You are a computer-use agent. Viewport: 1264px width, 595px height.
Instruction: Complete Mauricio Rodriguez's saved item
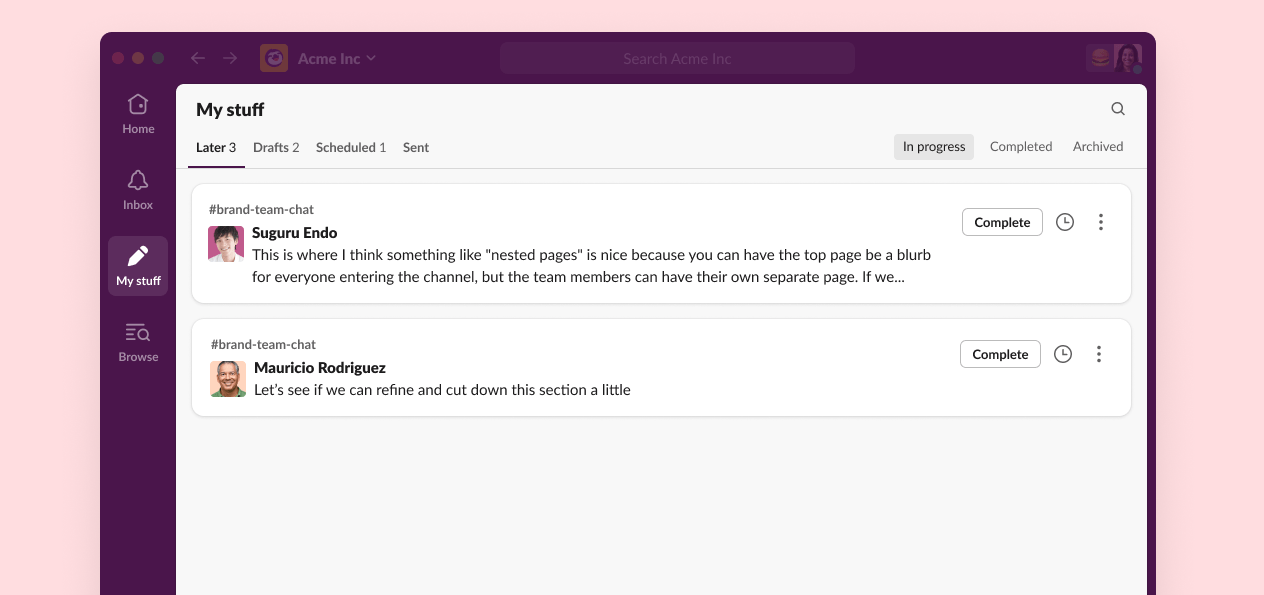tap(1000, 354)
